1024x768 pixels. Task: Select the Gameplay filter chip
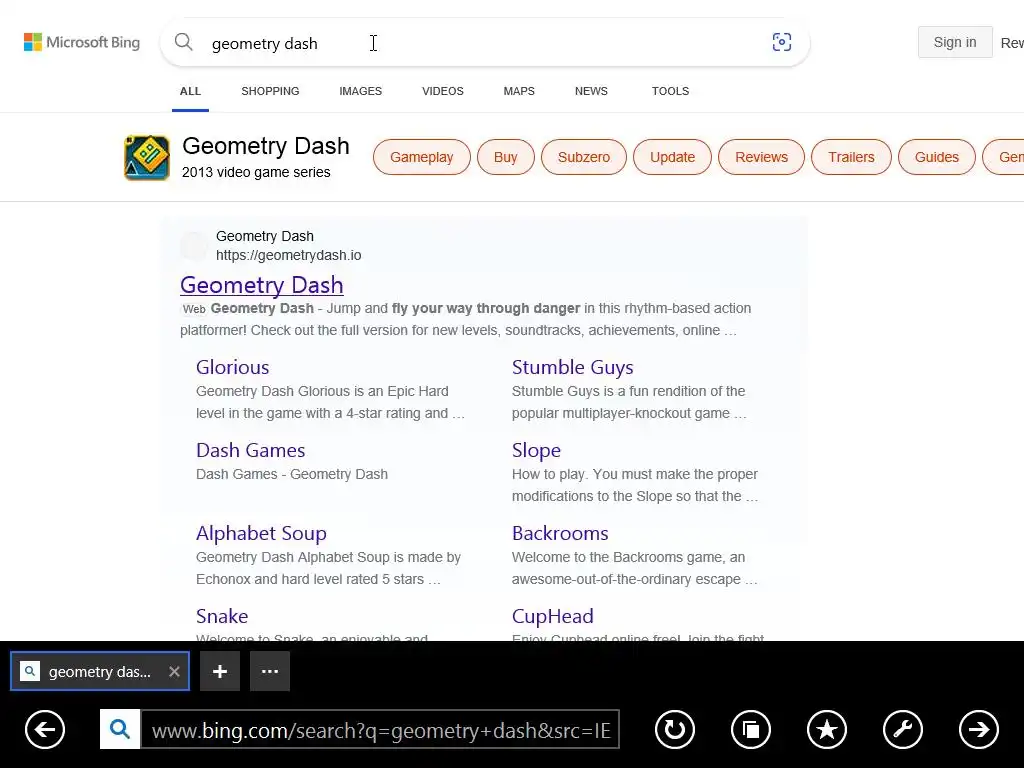click(422, 157)
